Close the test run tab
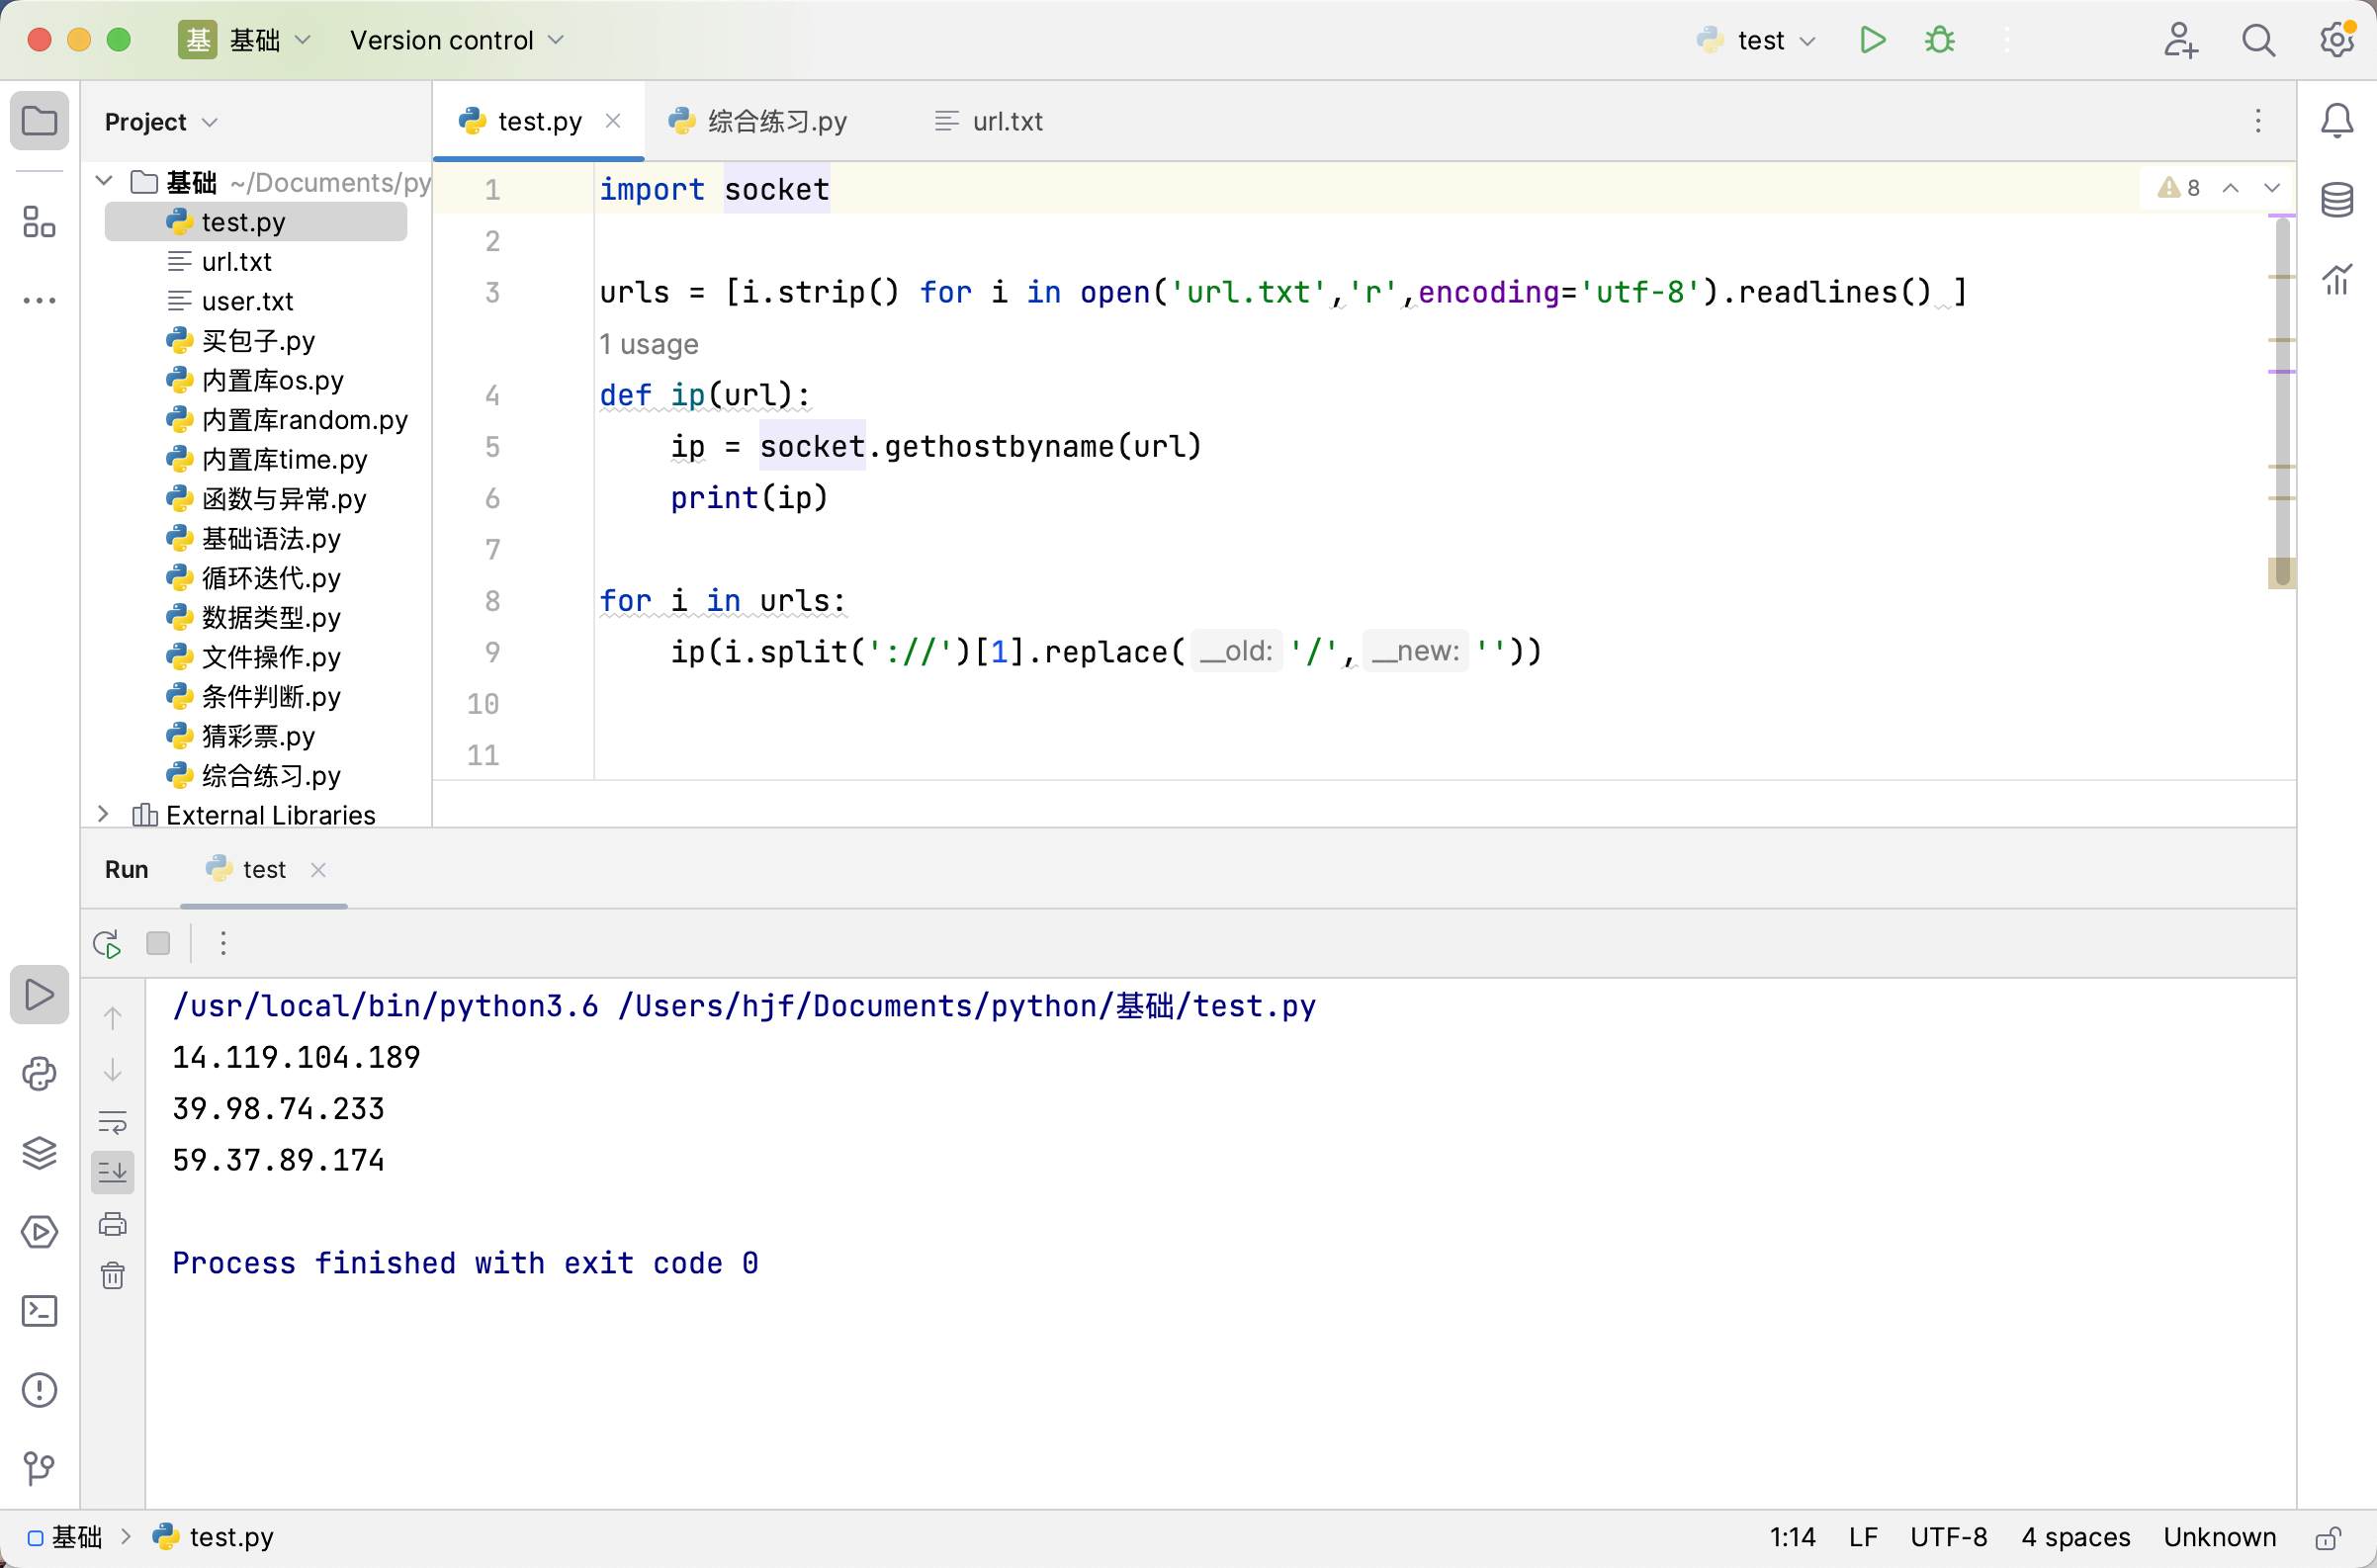Viewport: 2377px width, 1568px height. tap(318, 869)
